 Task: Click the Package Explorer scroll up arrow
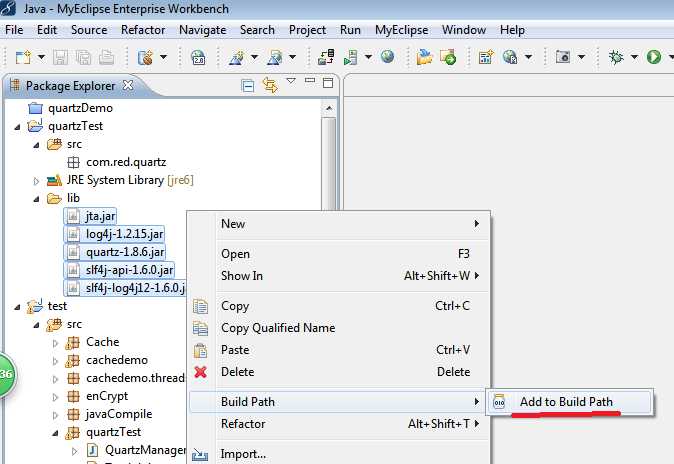point(329,108)
